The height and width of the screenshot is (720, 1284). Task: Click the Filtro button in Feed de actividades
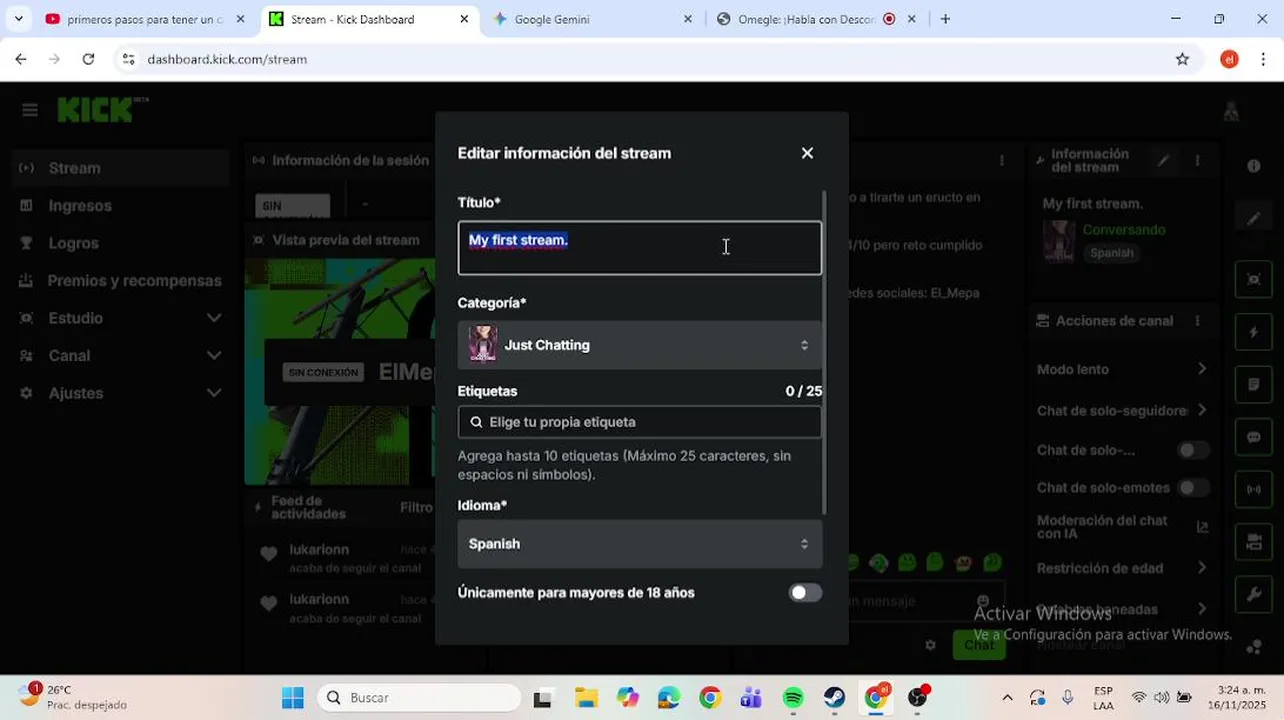tap(416, 507)
